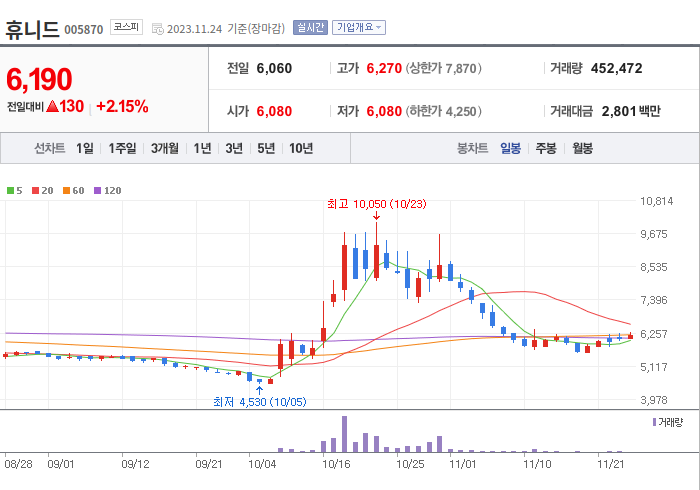This screenshot has width=700, height=490.
Task: Click the 2023.11.24 기준(장마감) date text
Action: point(226,29)
